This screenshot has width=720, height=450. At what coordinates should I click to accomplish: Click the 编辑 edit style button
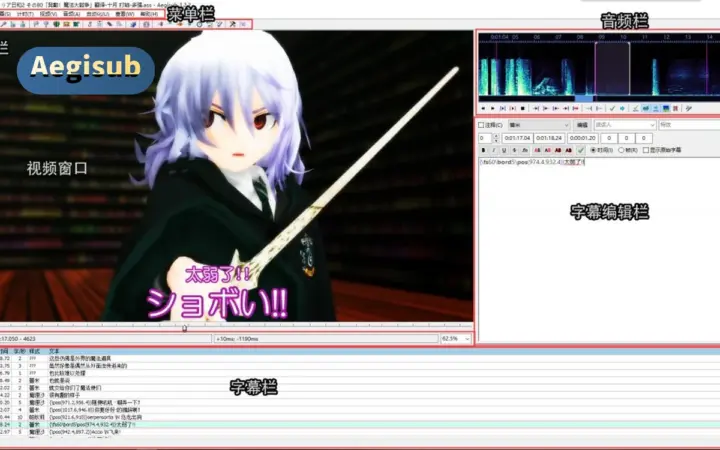[x=582, y=125]
